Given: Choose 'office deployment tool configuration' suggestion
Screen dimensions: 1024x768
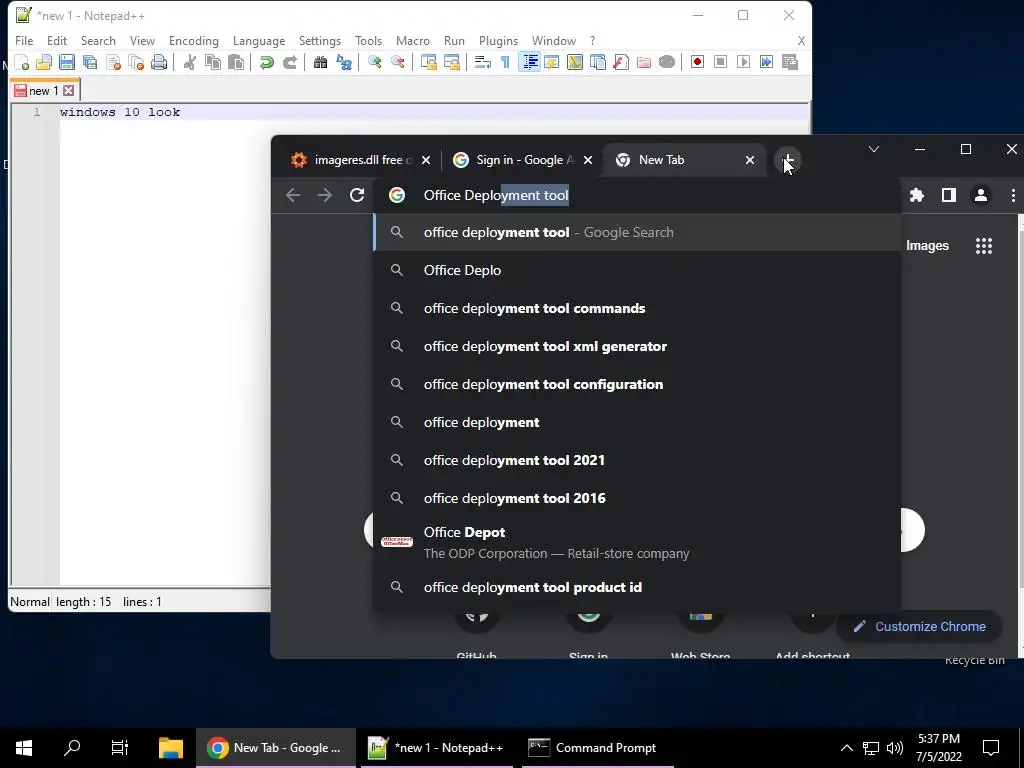Looking at the screenshot, I should 637,384.
